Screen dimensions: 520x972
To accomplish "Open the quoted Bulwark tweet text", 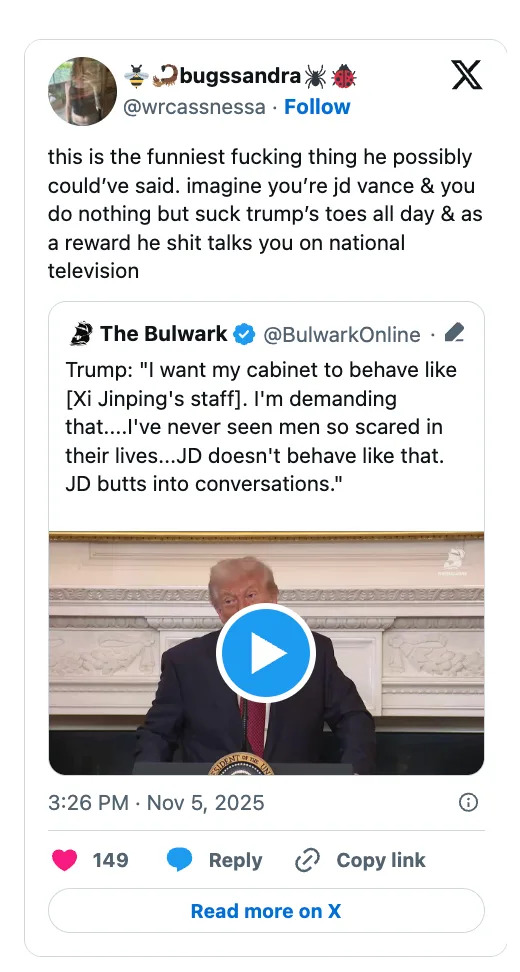I will click(261, 426).
